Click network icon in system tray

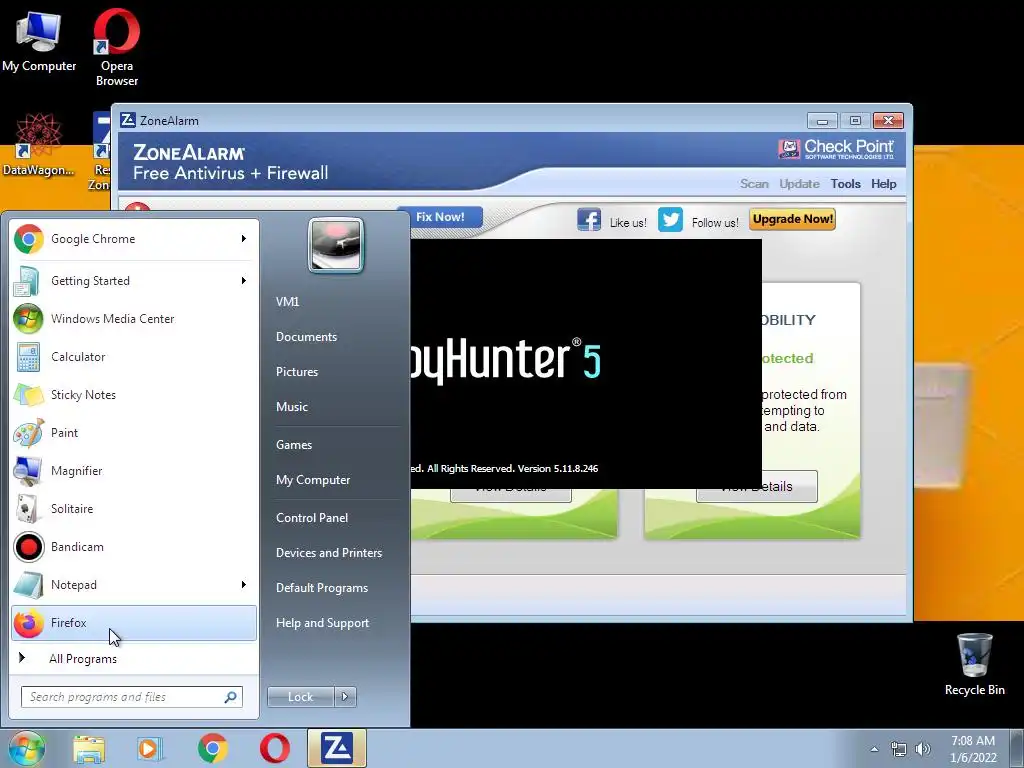(x=899, y=749)
